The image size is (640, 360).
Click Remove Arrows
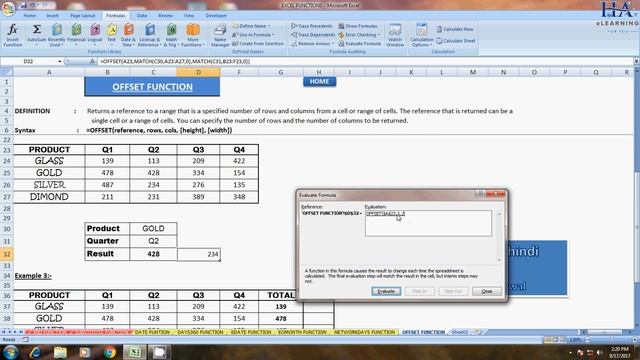pyautogui.click(x=313, y=44)
